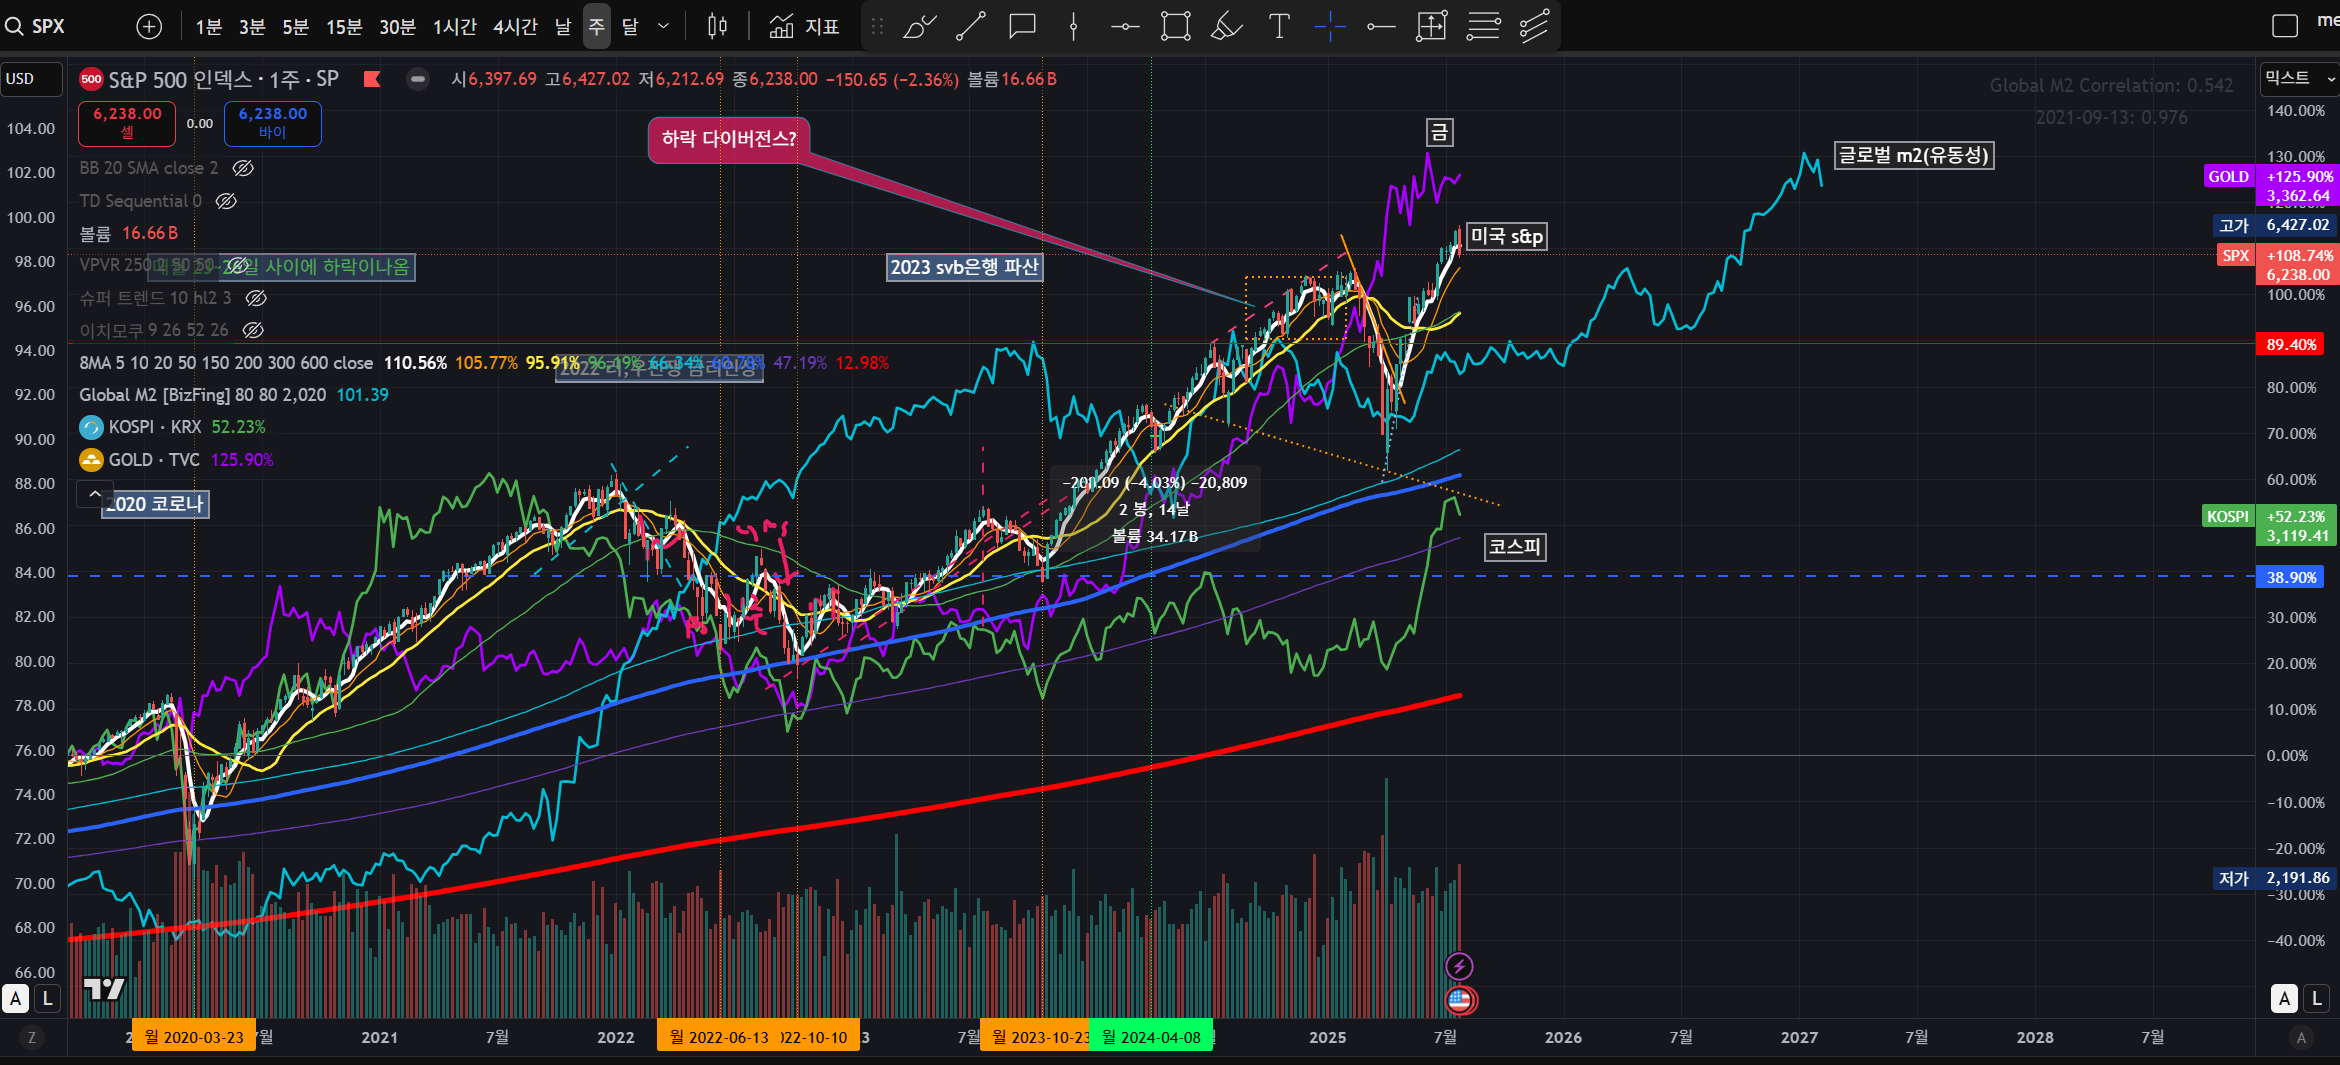The width and height of the screenshot is (2340, 1065).
Task: Open the candlestick chart type selector
Action: (x=717, y=27)
